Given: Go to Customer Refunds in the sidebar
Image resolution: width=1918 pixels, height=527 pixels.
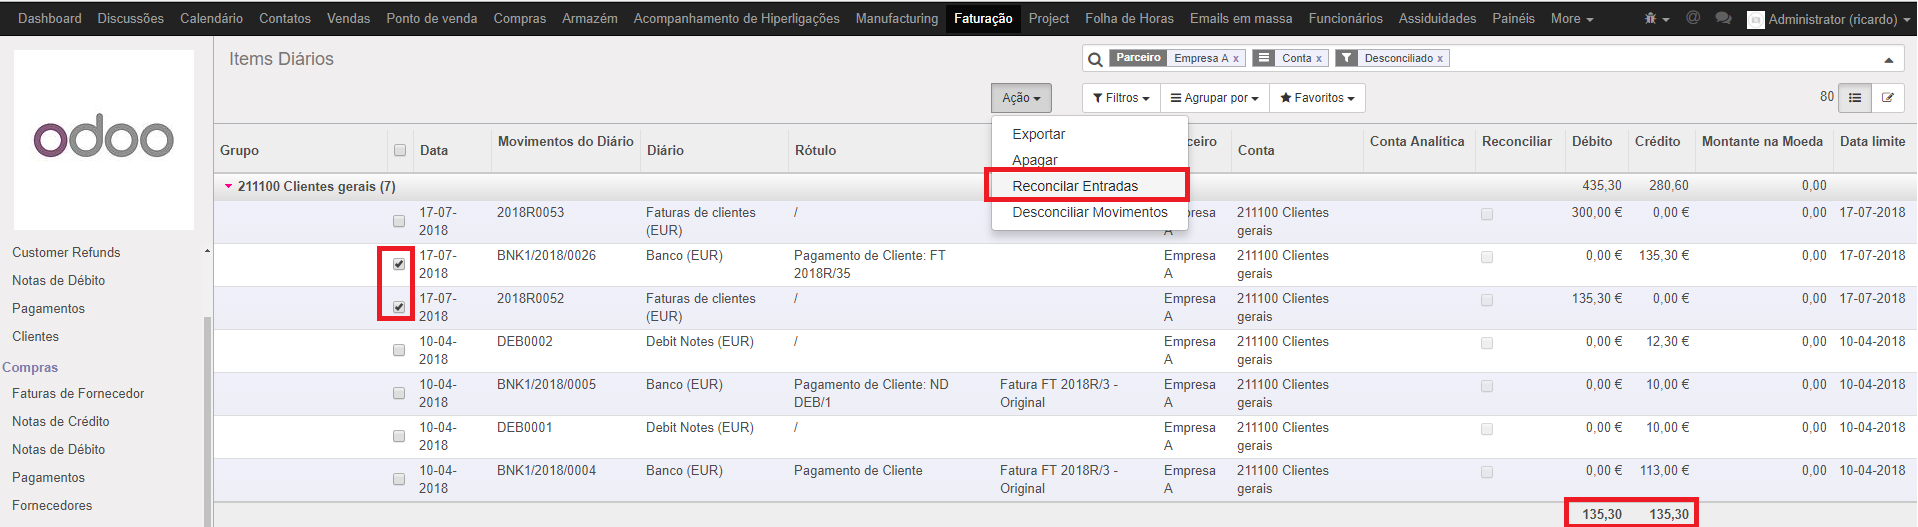Looking at the screenshot, I should tap(66, 252).
